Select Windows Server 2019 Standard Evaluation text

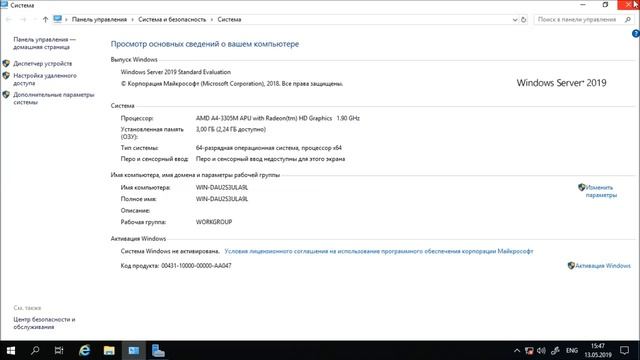pos(176,72)
